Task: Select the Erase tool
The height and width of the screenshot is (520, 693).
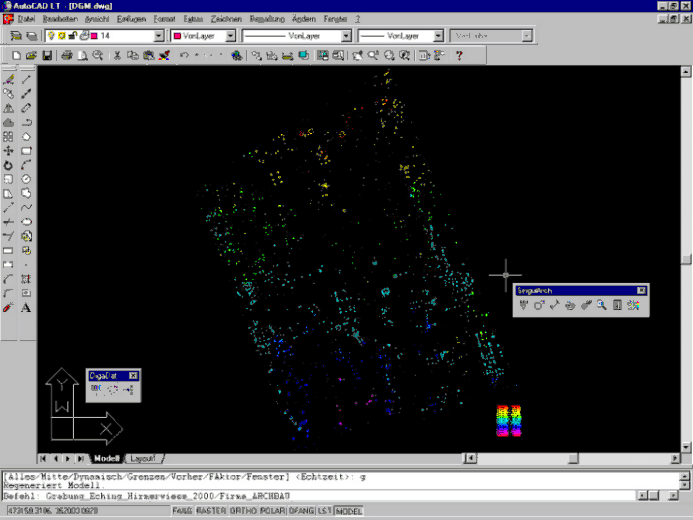Action: [x=9, y=79]
